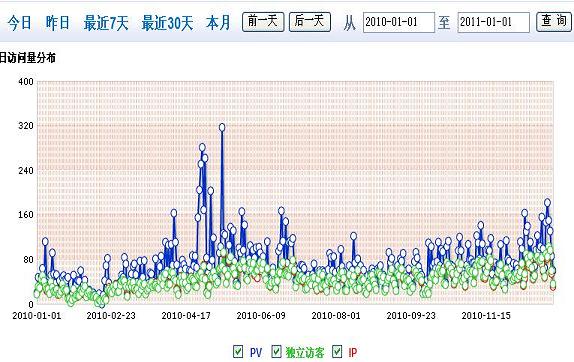Toggle the PV series checkbox
574x362 pixels.
point(238,351)
